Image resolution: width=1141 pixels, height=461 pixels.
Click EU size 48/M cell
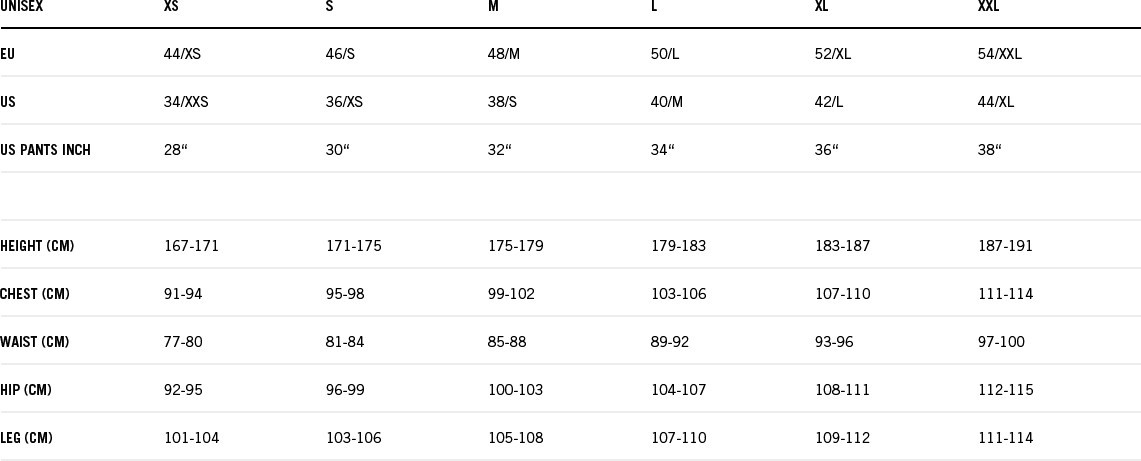pyautogui.click(x=504, y=54)
